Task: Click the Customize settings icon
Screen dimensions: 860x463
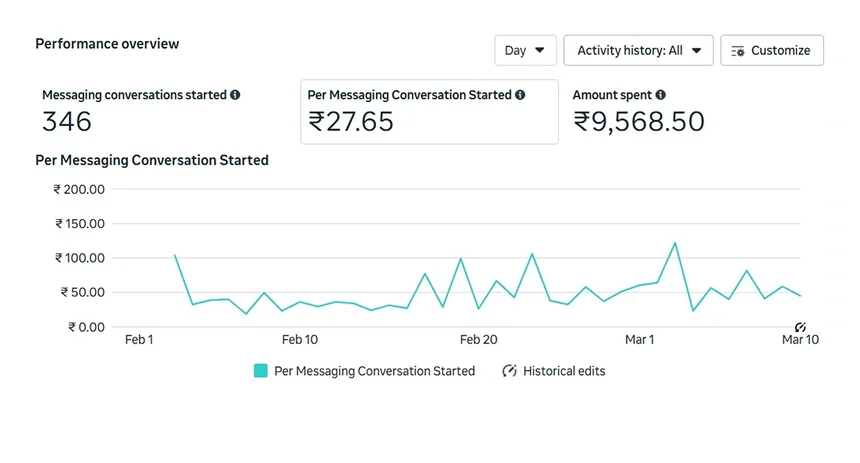Action: 738,51
